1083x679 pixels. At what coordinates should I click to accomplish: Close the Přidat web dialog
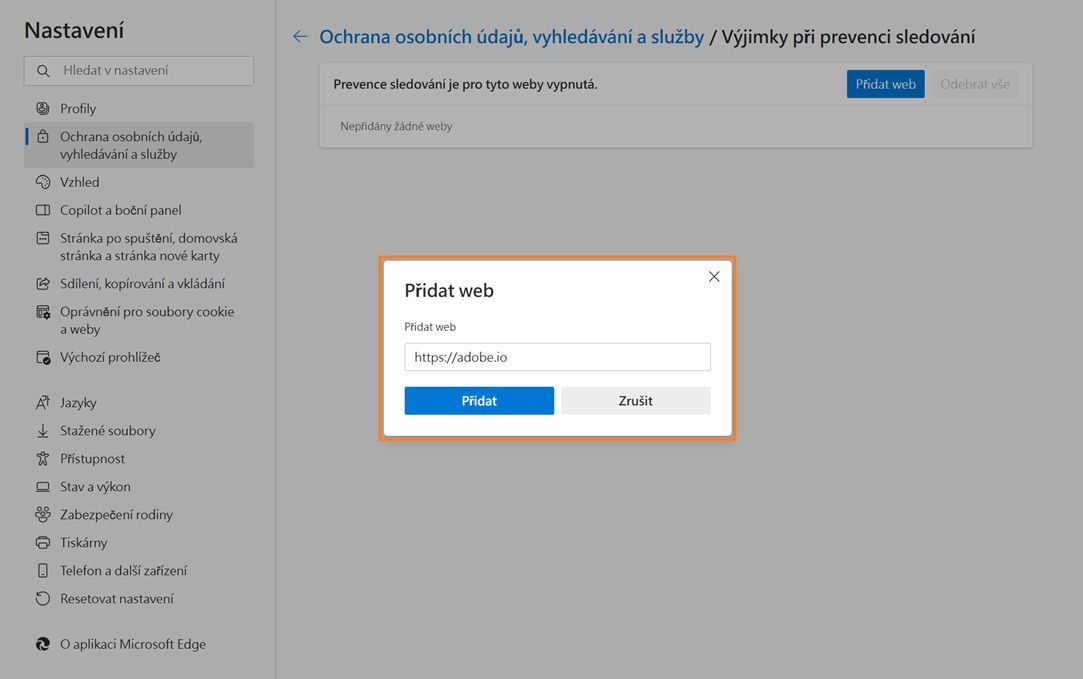click(713, 276)
